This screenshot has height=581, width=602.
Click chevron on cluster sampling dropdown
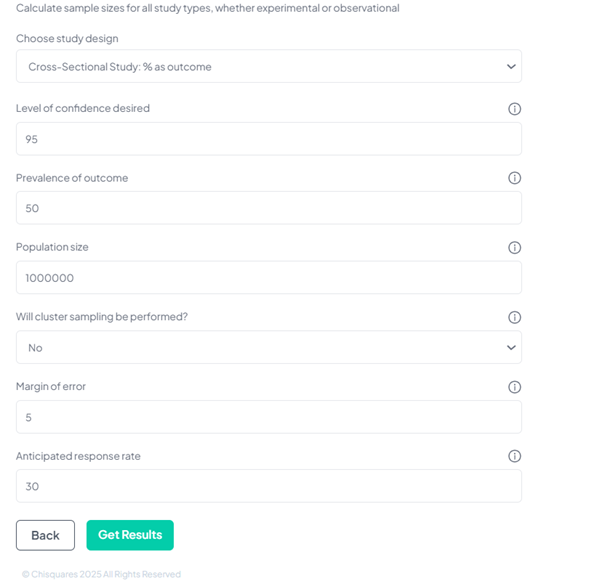tap(511, 348)
